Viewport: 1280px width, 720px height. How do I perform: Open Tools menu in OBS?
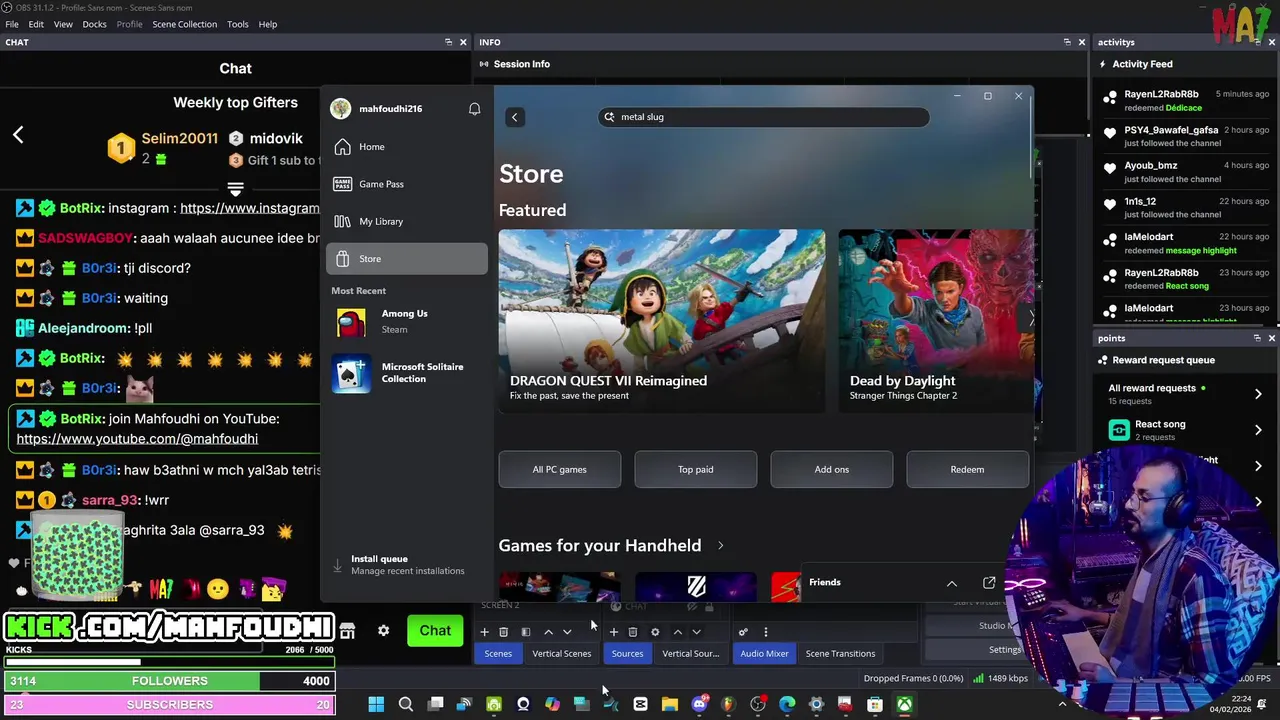(x=238, y=24)
